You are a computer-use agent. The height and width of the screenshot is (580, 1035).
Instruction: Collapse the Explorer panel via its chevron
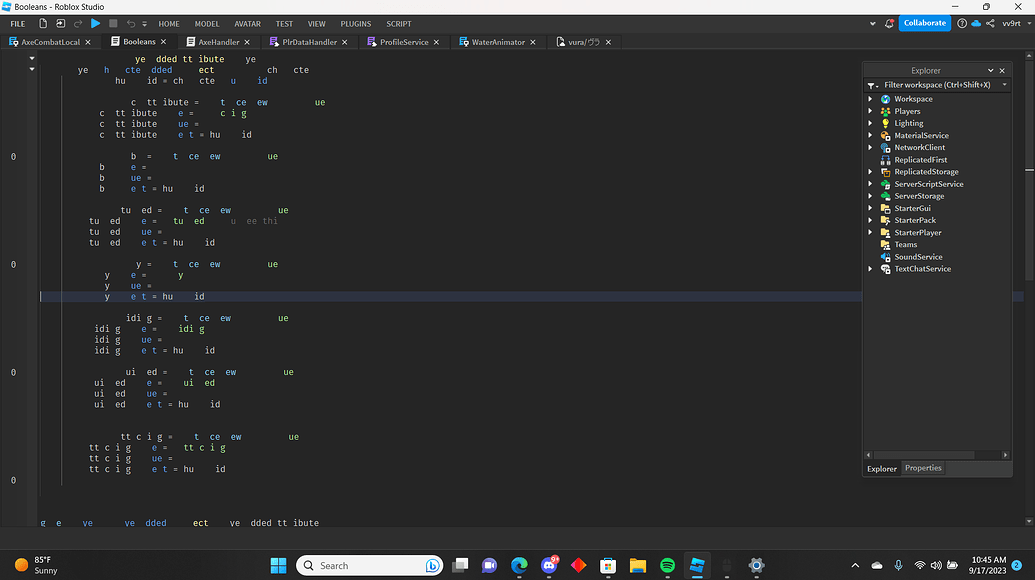[x=990, y=70]
